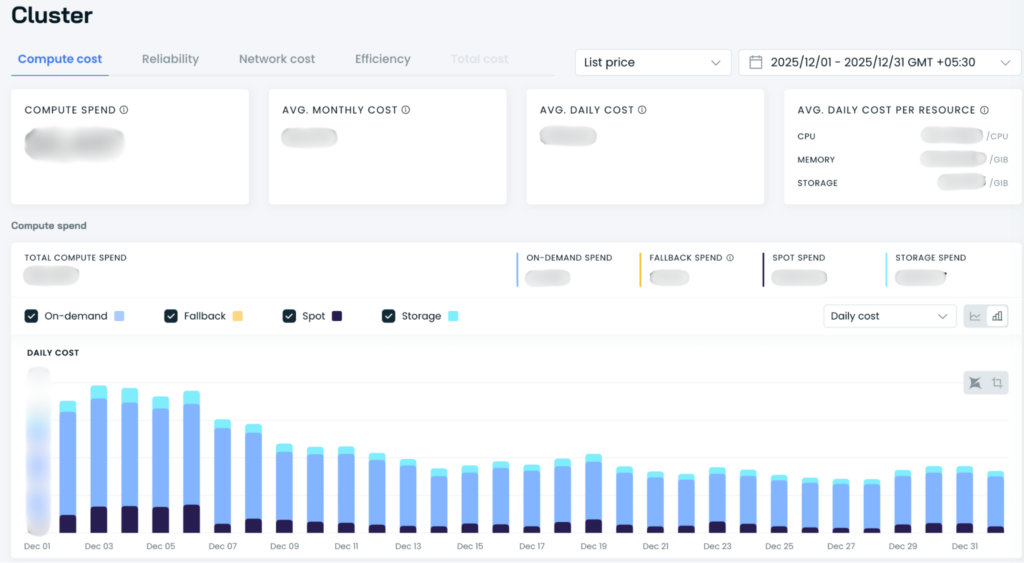Toggle the Fallback series checkbox
The image size is (1024, 563).
coord(171,316)
